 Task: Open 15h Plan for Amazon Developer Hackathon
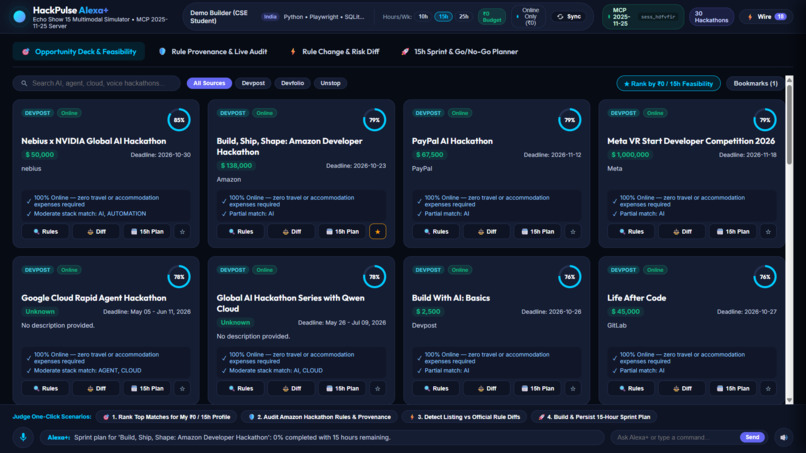point(342,231)
